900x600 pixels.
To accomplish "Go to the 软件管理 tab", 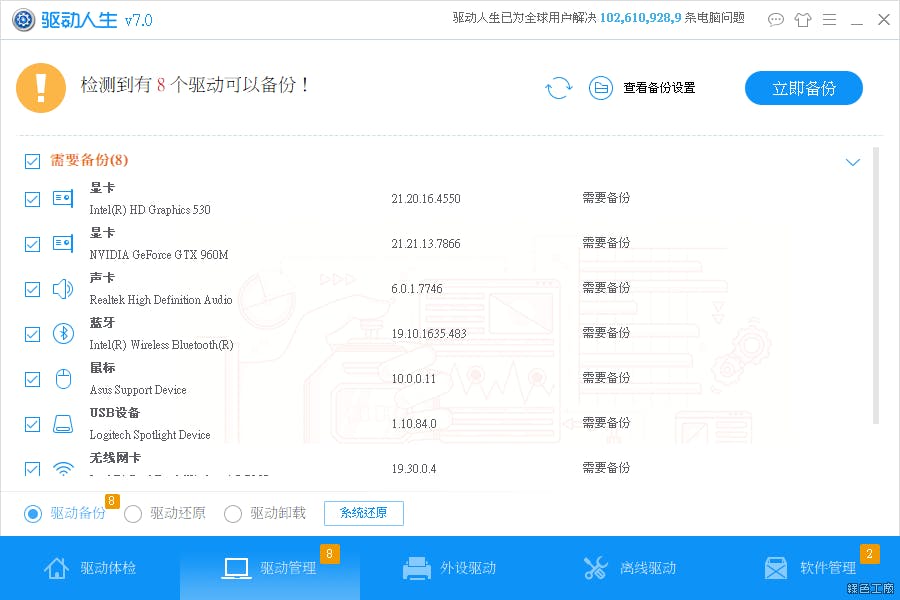I will tap(810, 568).
